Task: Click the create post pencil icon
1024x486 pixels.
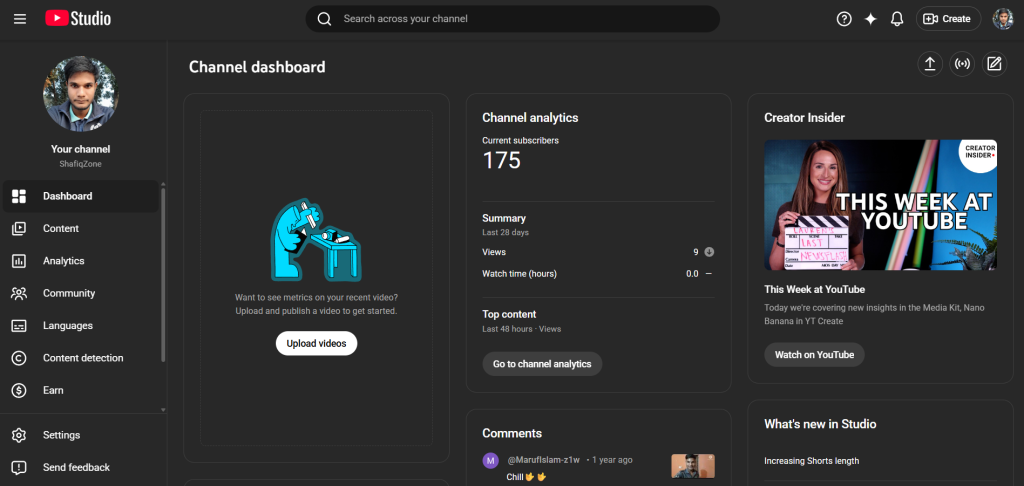Action: coord(994,64)
